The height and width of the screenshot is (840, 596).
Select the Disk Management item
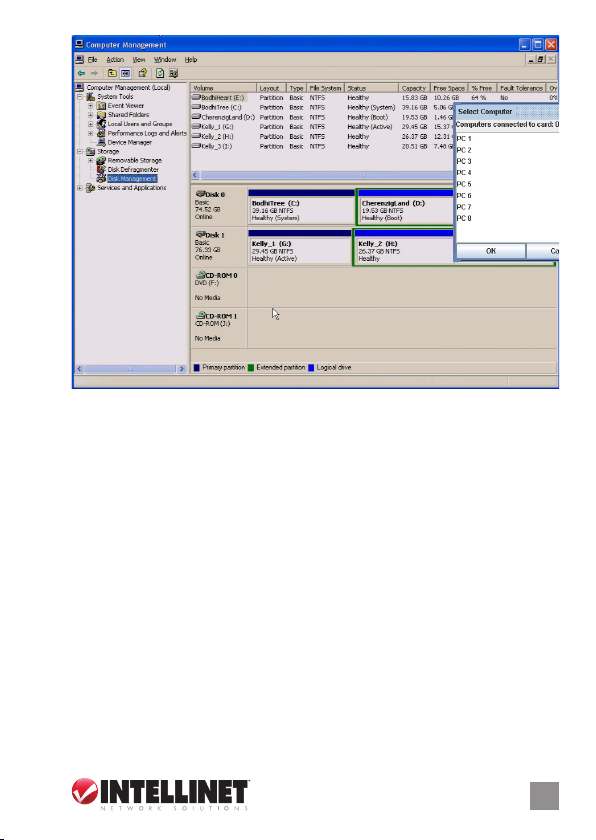point(132,178)
